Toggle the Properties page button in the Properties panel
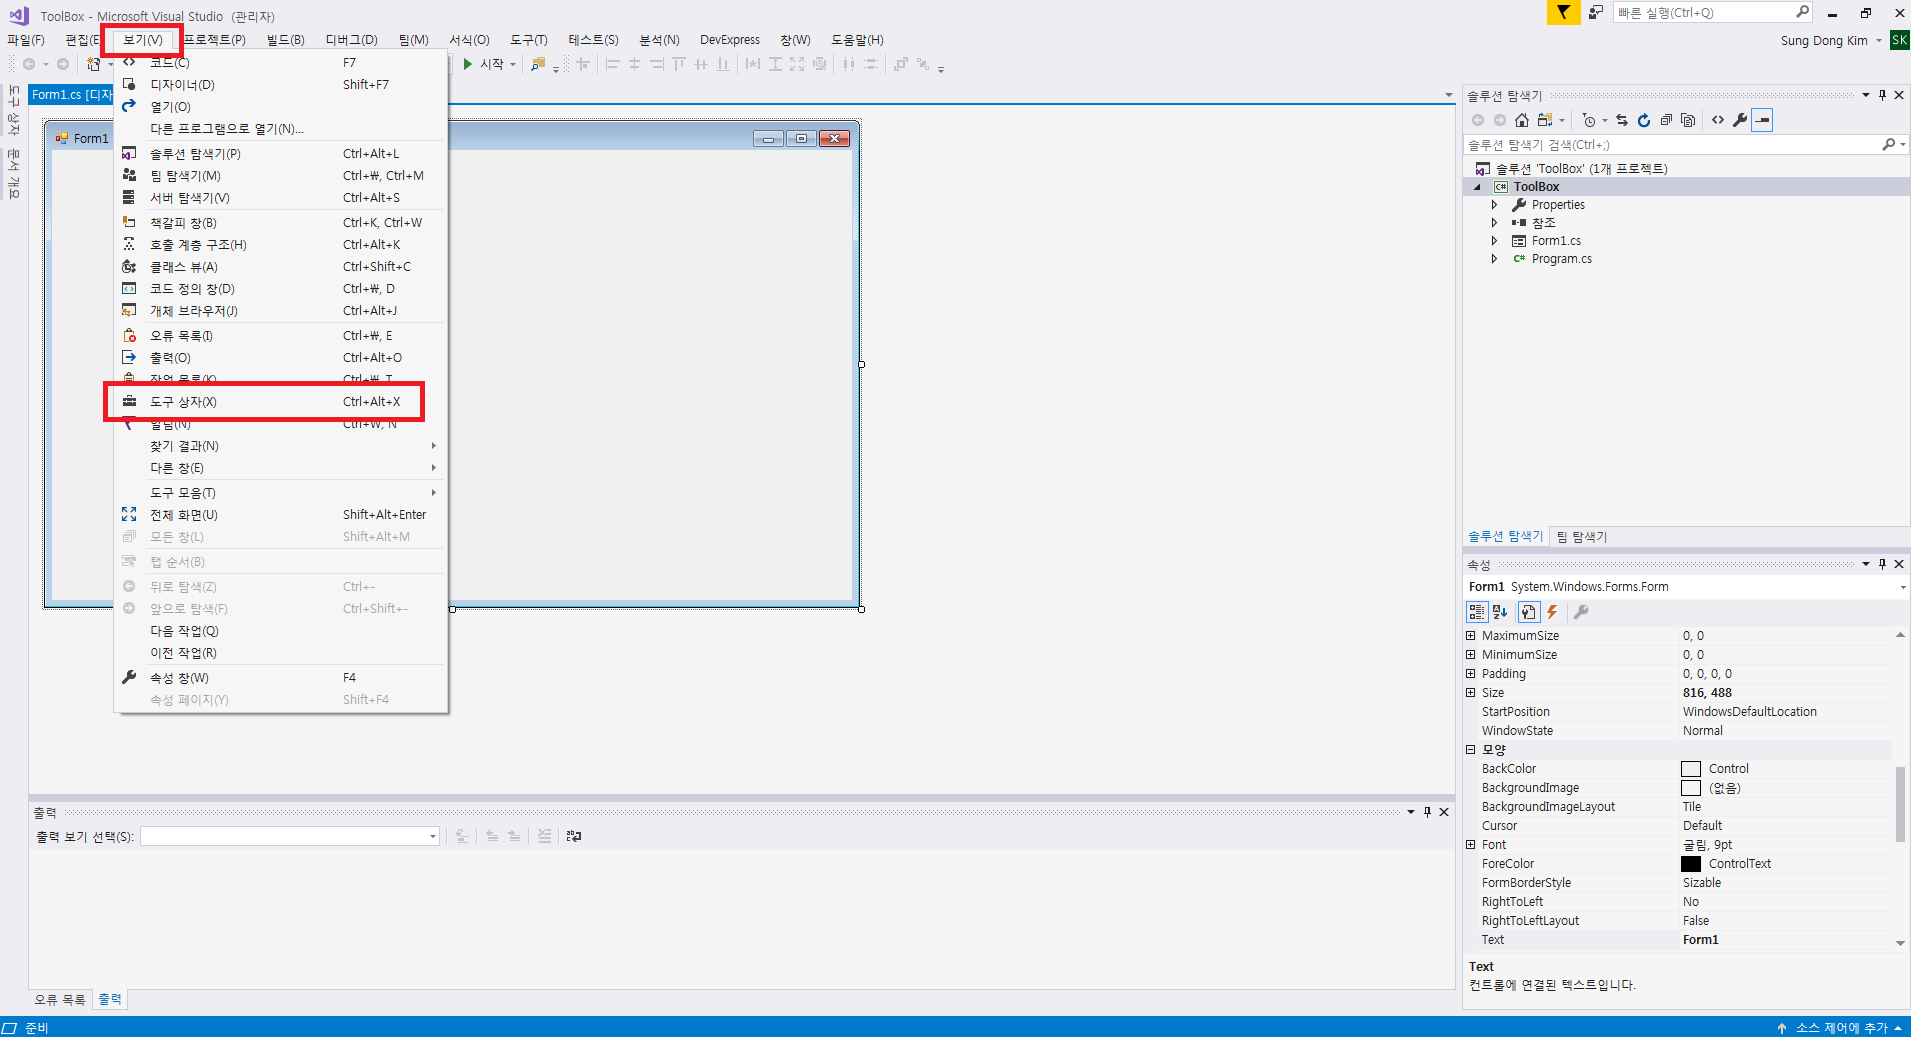The height and width of the screenshot is (1037, 1911). coord(1528,612)
